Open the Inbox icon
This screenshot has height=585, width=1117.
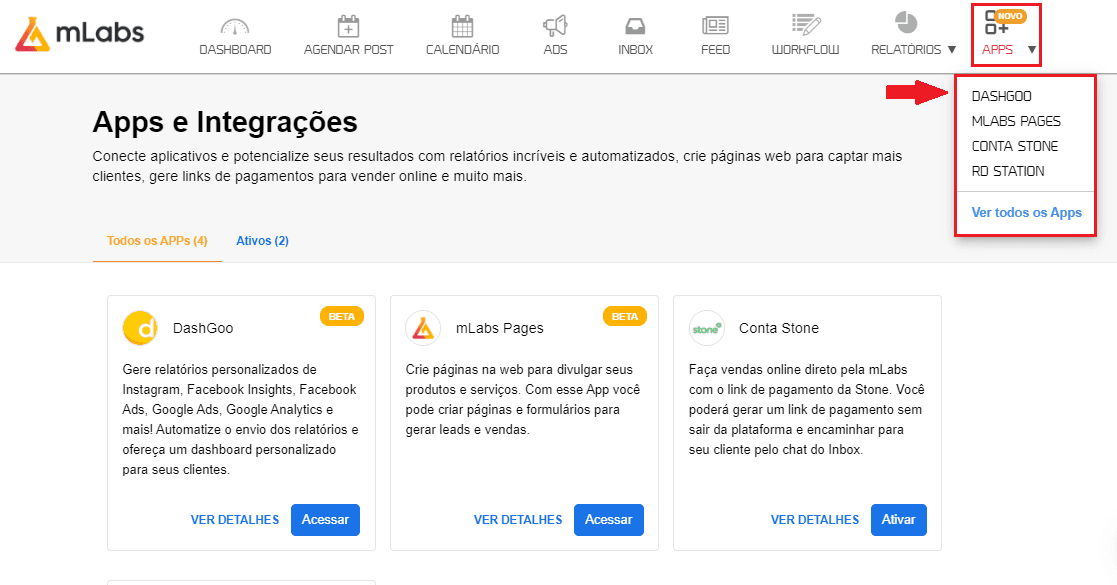[x=634, y=24]
